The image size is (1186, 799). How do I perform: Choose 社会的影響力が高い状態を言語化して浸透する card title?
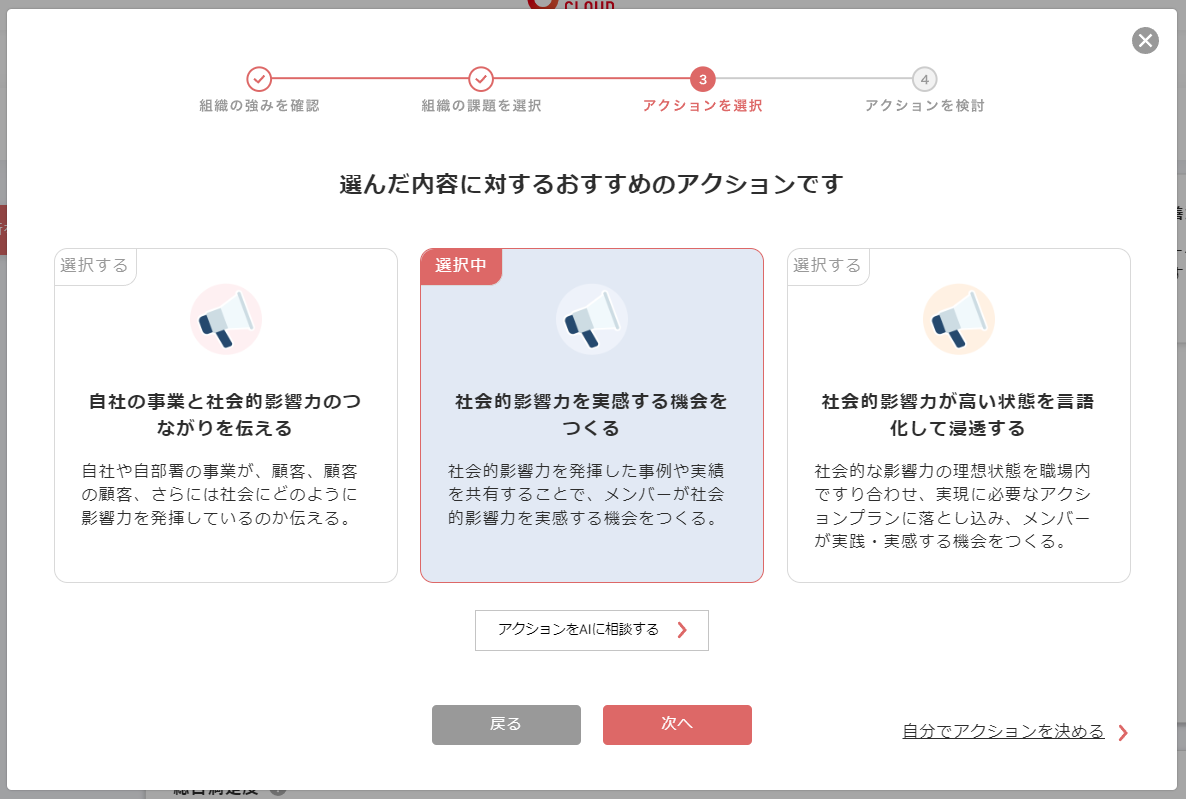click(958, 415)
